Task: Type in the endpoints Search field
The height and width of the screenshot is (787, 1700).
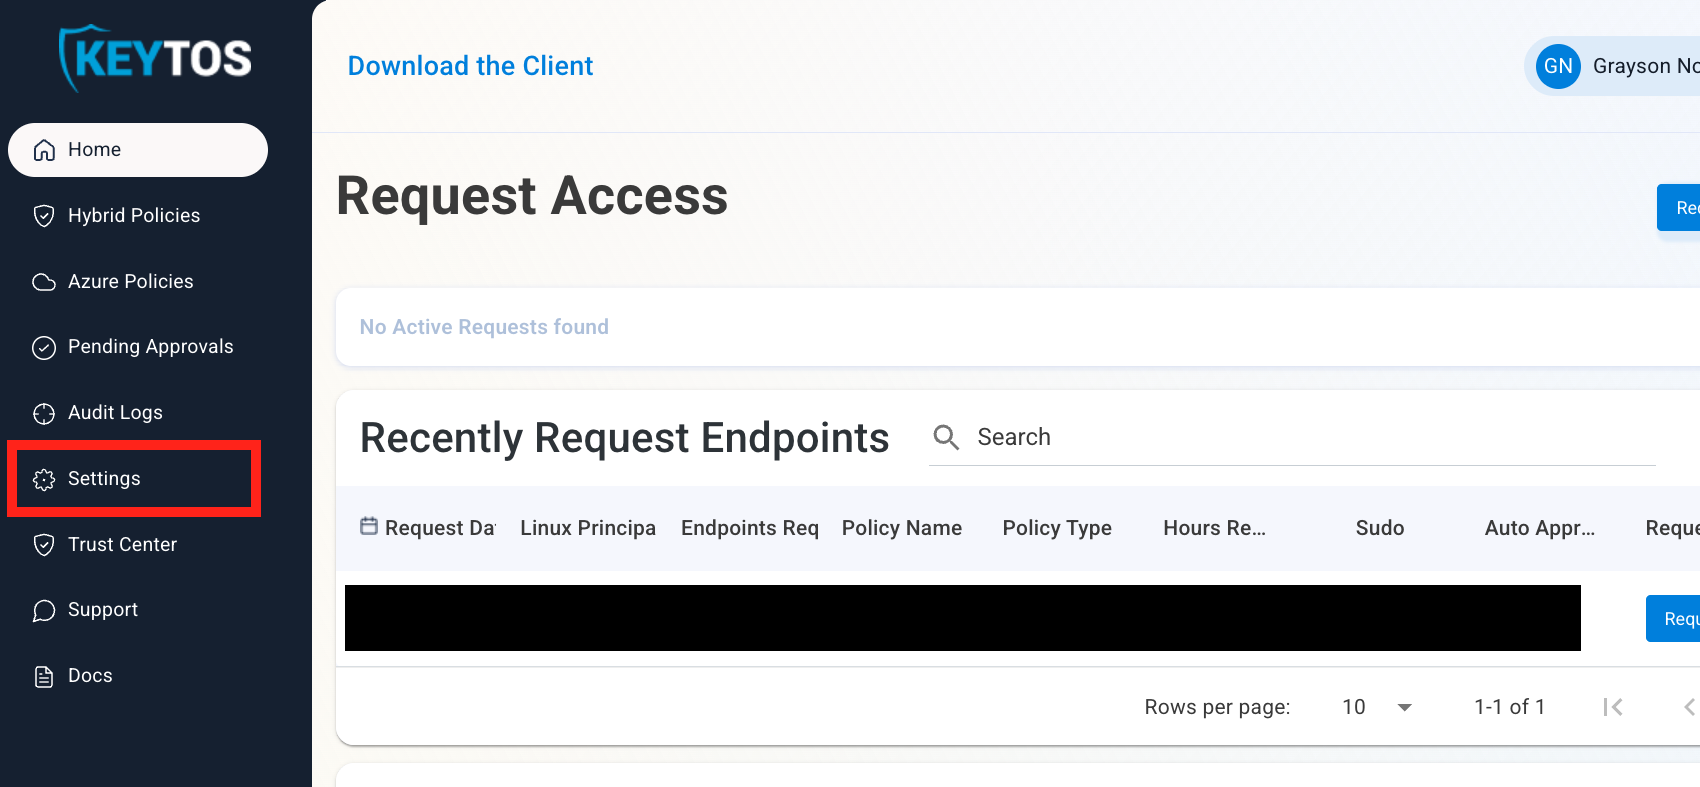Action: [1300, 437]
